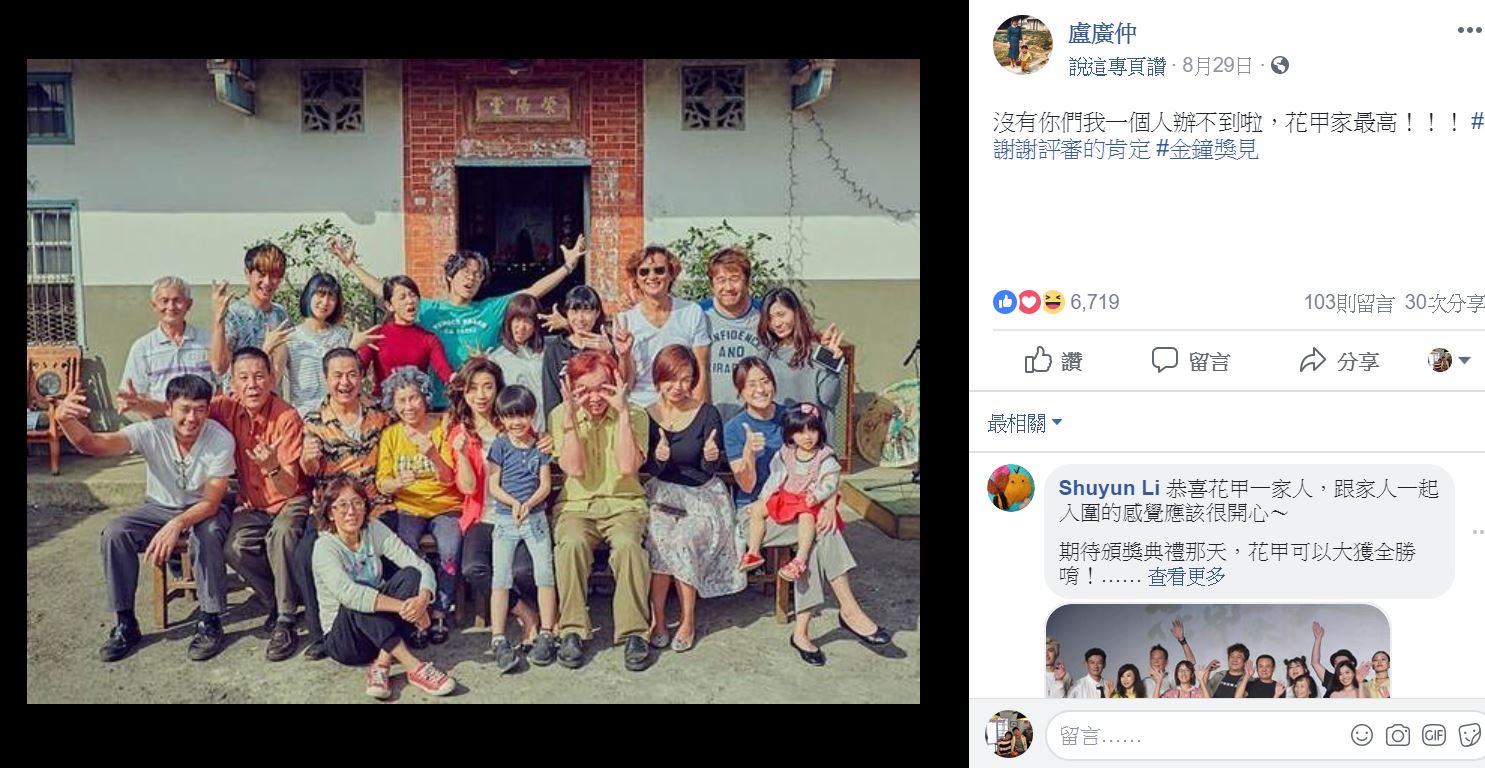This screenshot has height=768, width=1485.
Task: Click the comment speech bubble icon
Action: [x=1164, y=360]
